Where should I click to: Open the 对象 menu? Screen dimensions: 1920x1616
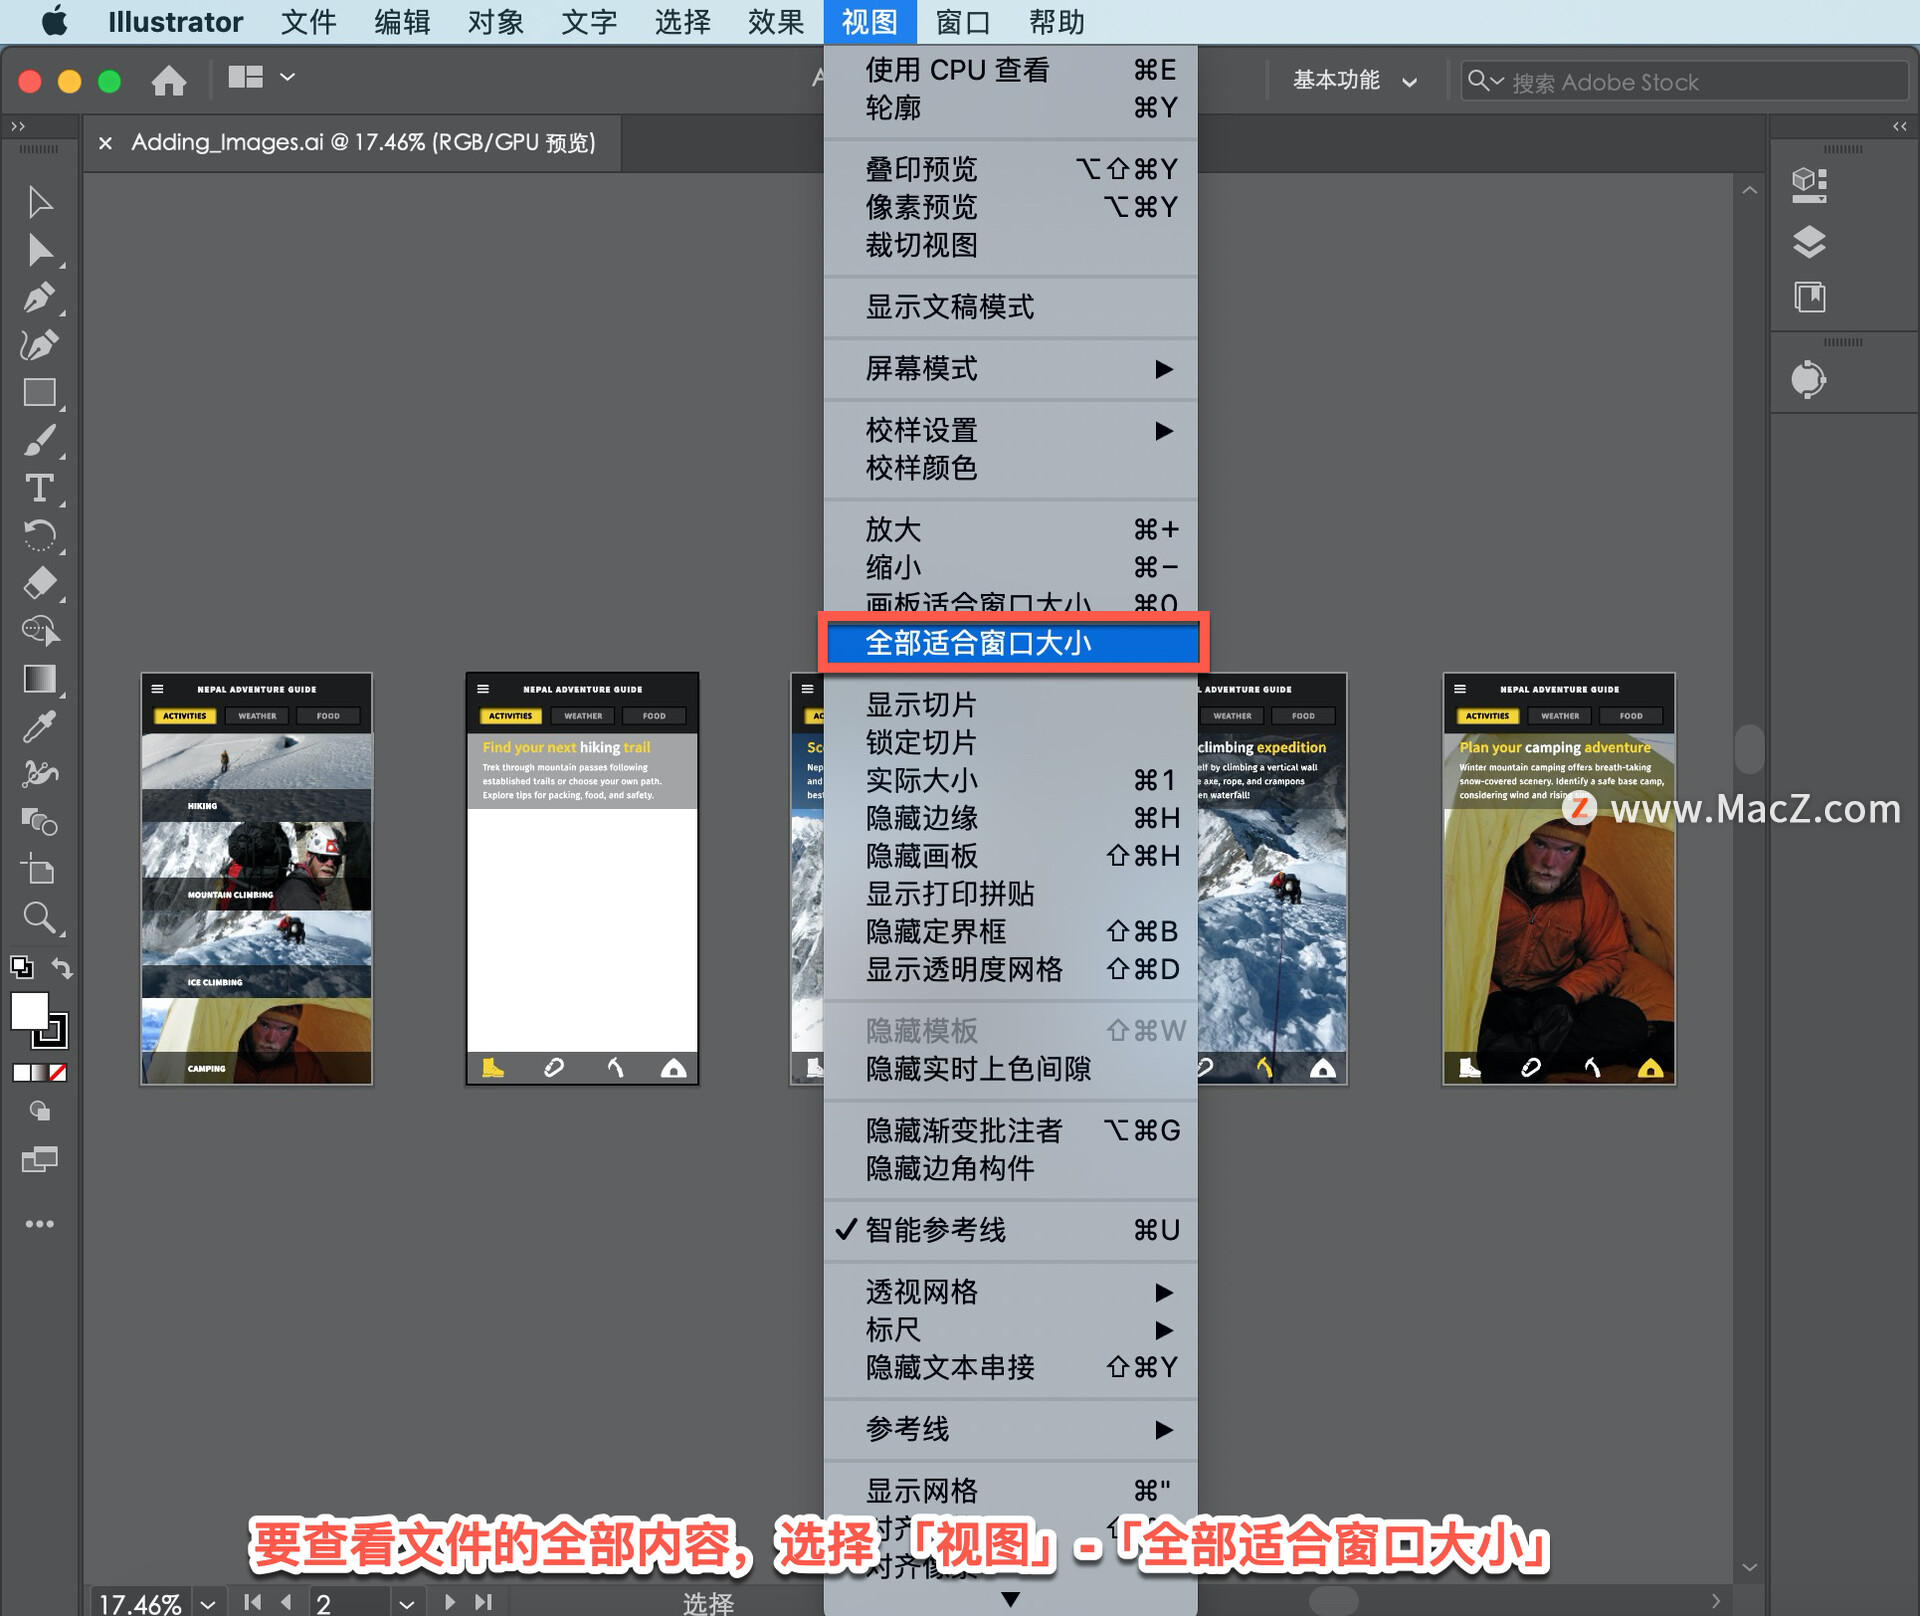click(x=496, y=21)
